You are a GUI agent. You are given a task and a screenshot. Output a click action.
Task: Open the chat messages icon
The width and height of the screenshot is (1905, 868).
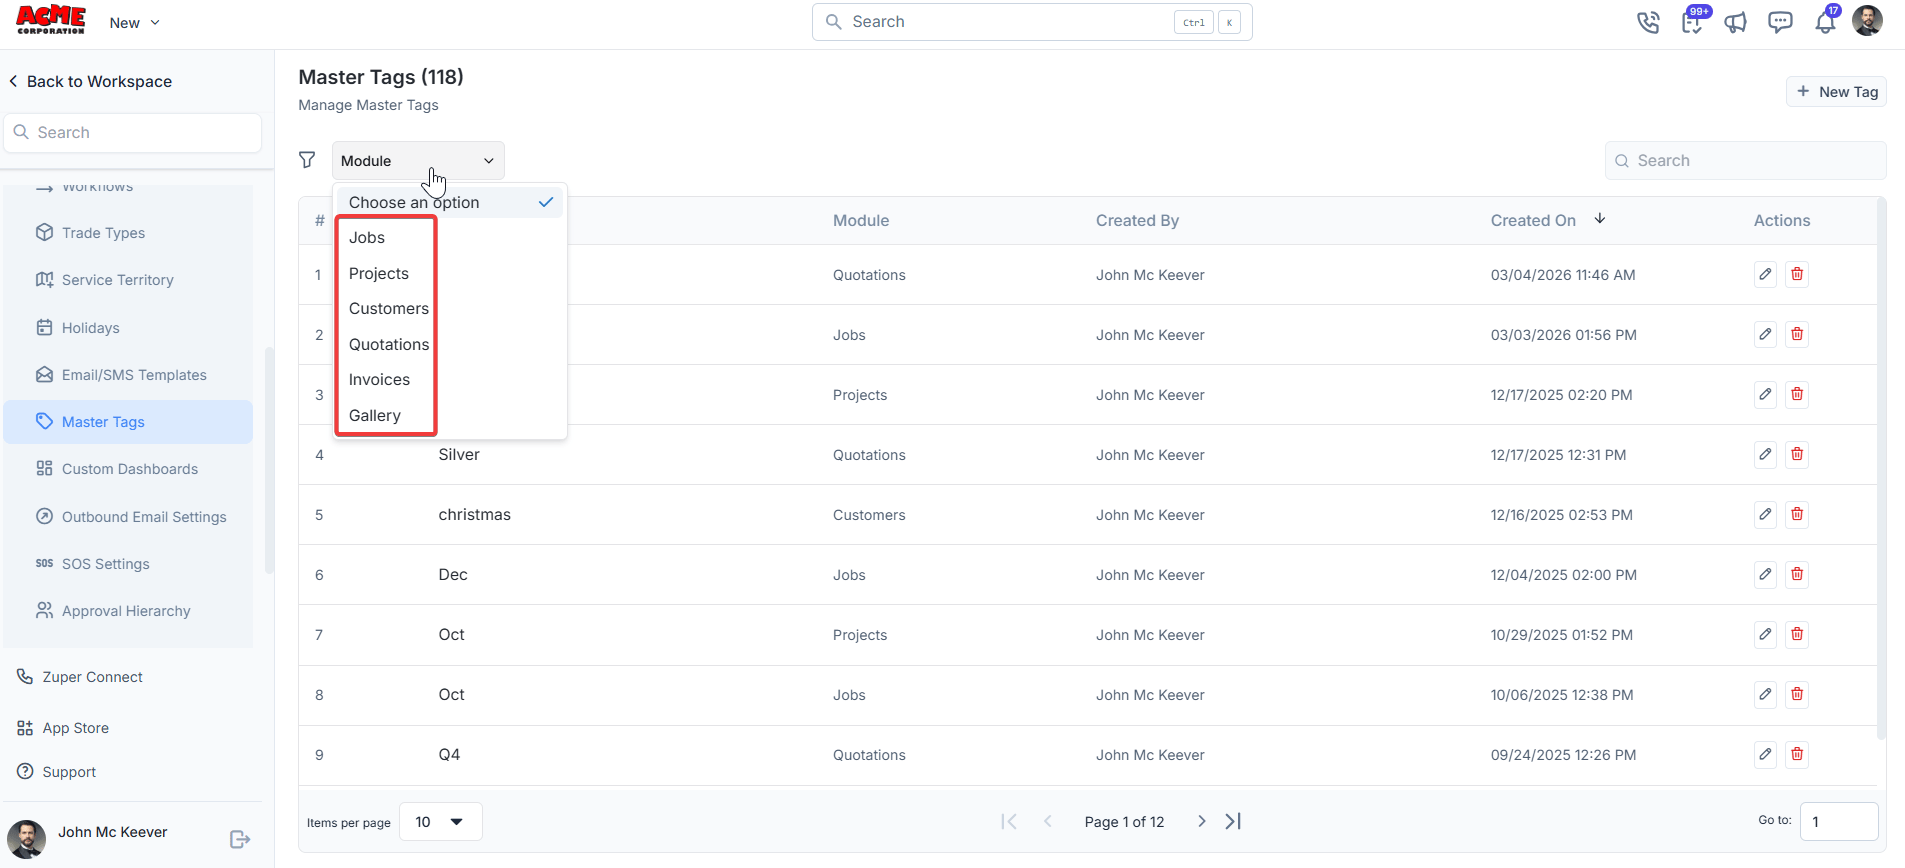pos(1780,22)
